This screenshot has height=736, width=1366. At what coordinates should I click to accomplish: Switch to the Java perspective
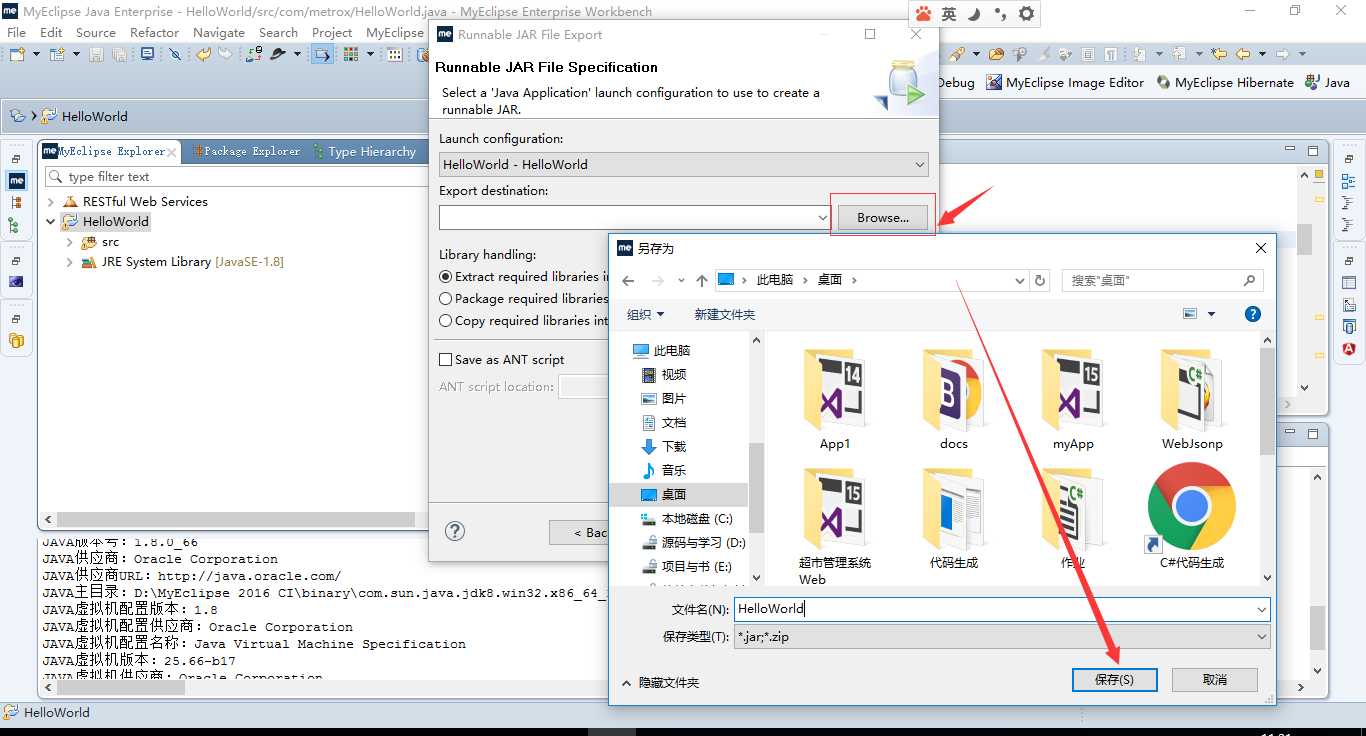point(1328,83)
